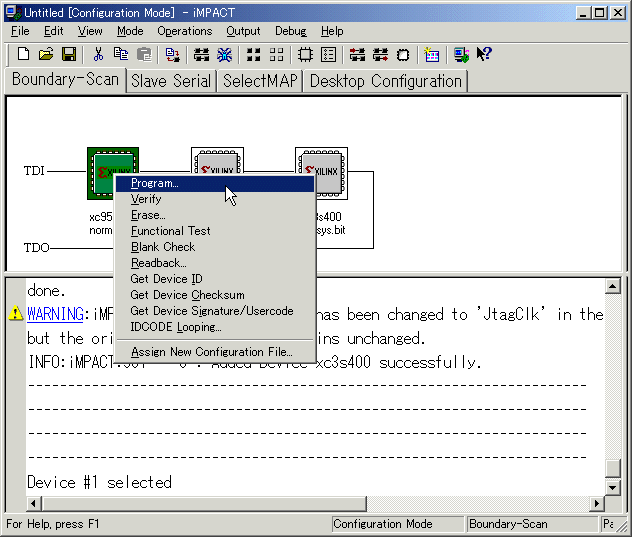Image resolution: width=632 pixels, height=537 pixels.
Task: Click the Select All filled squares icon
Action: pos(254,55)
